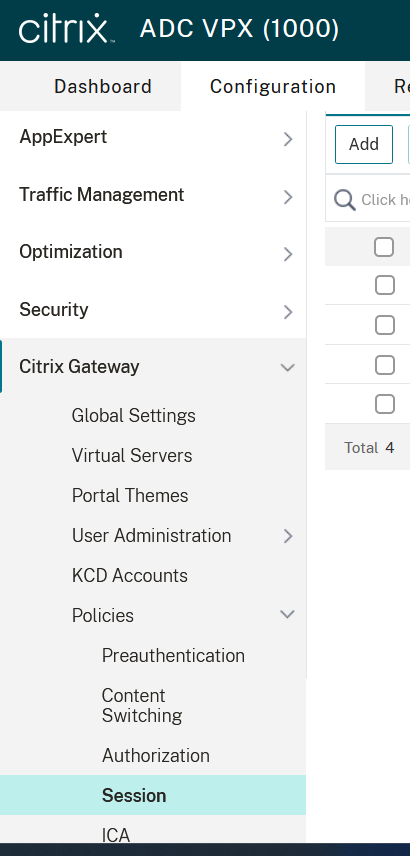
Task: Open Virtual Servers page
Action: click(132, 456)
